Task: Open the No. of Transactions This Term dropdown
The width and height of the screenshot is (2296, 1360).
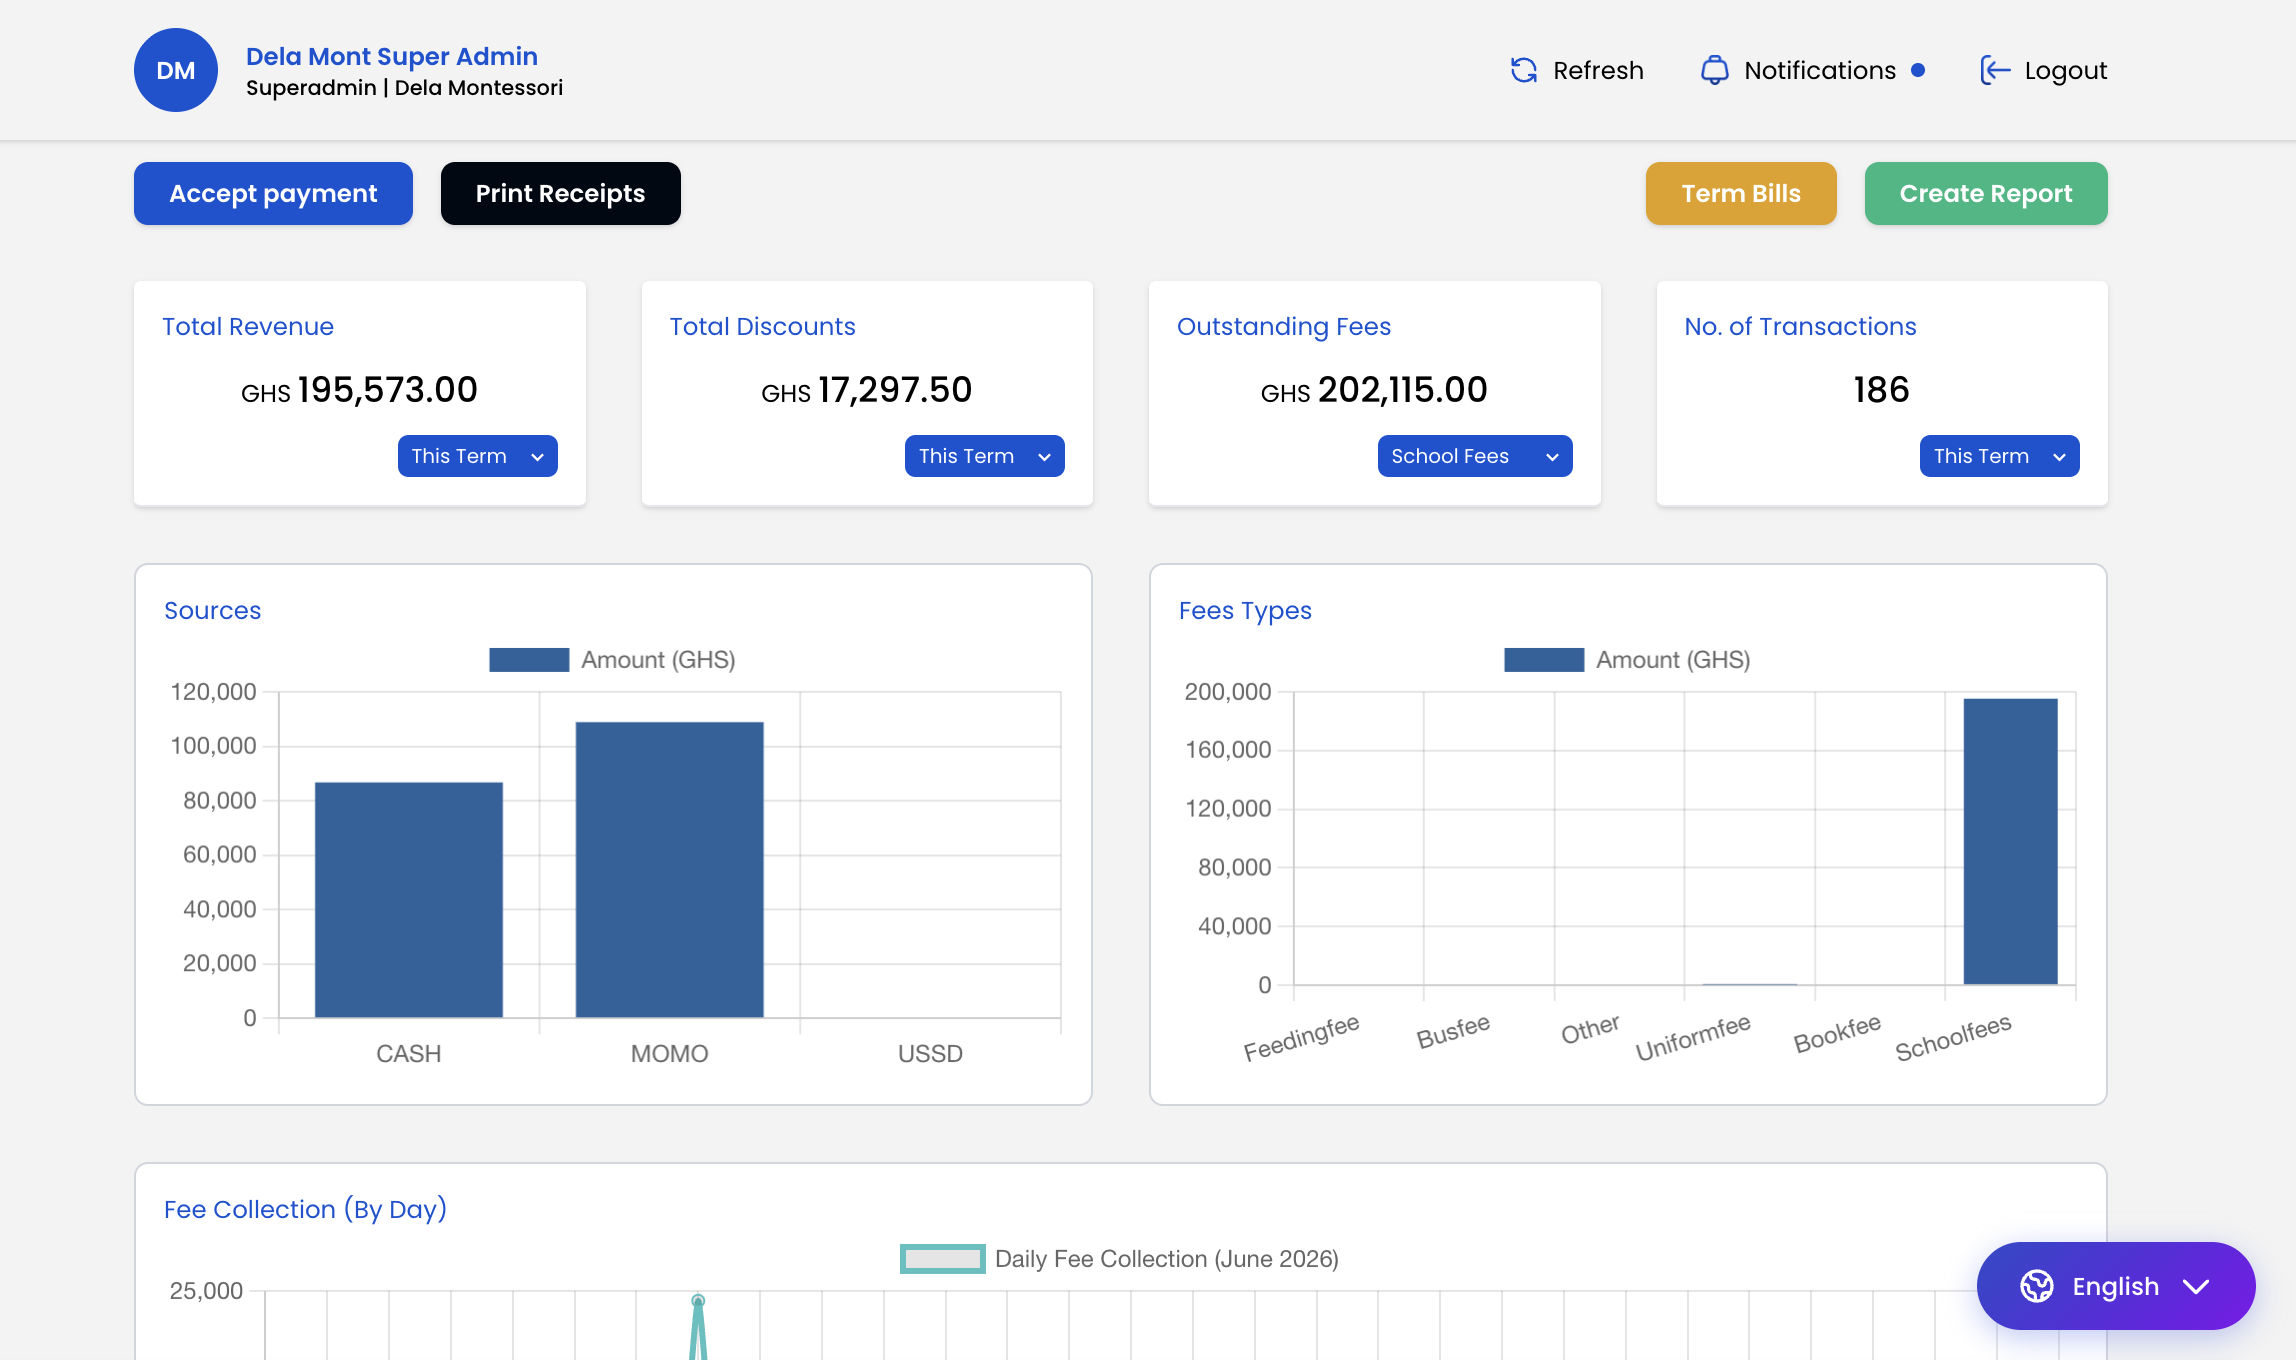Action: [2000, 456]
